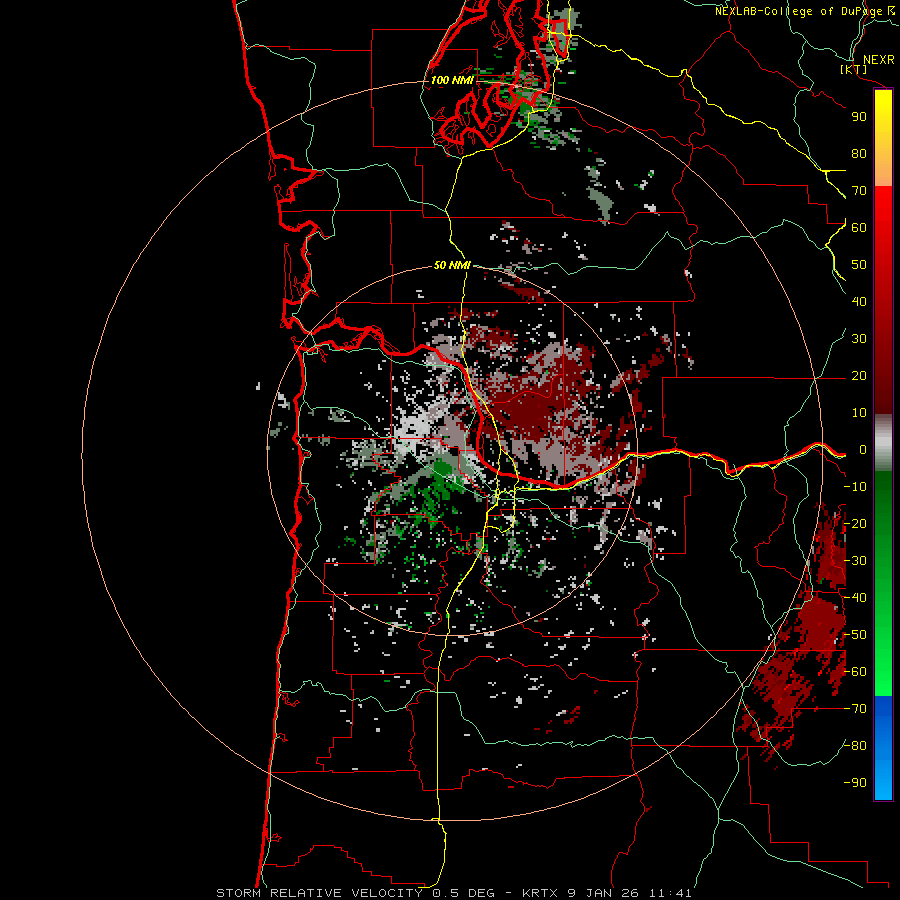Select the -10 value on velocity scale
The image size is (900, 900).
(855, 487)
